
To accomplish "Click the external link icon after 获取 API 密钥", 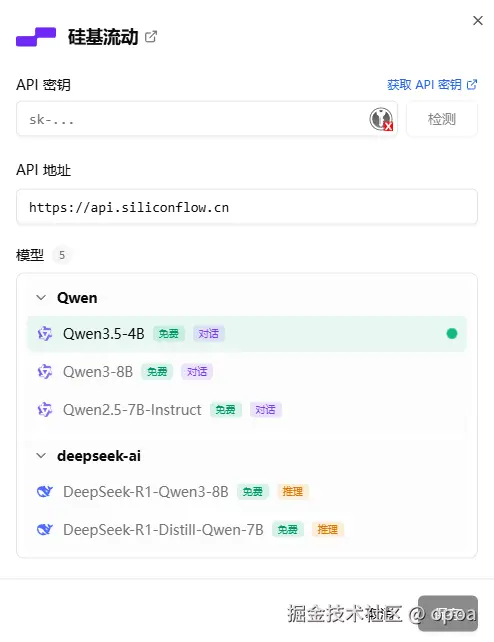I will tap(472, 84).
